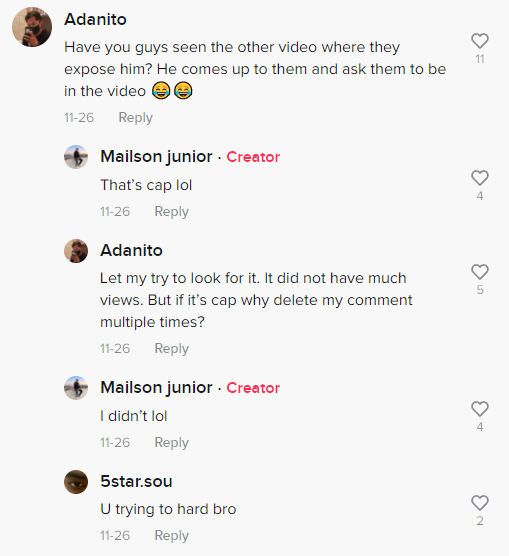Open 5star.sou username link
The width and height of the screenshot is (509, 556).
coord(136,481)
